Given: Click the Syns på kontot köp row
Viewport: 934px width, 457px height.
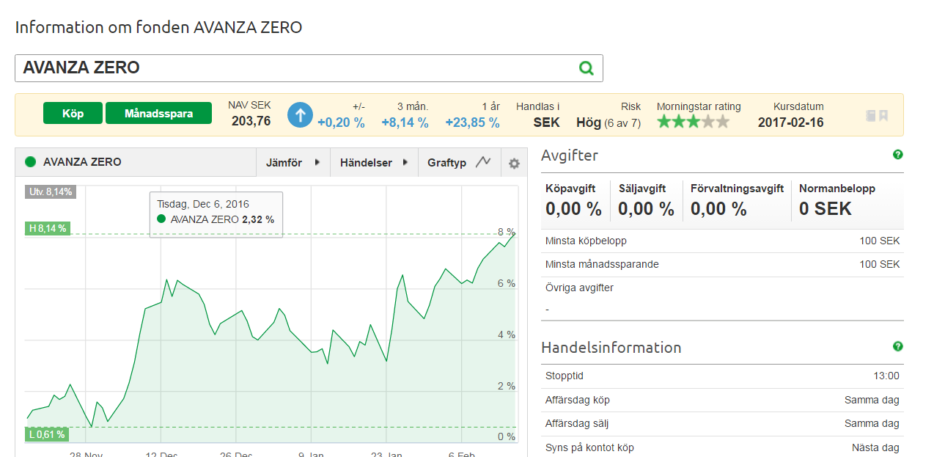Looking at the screenshot, I should tap(722, 447).
